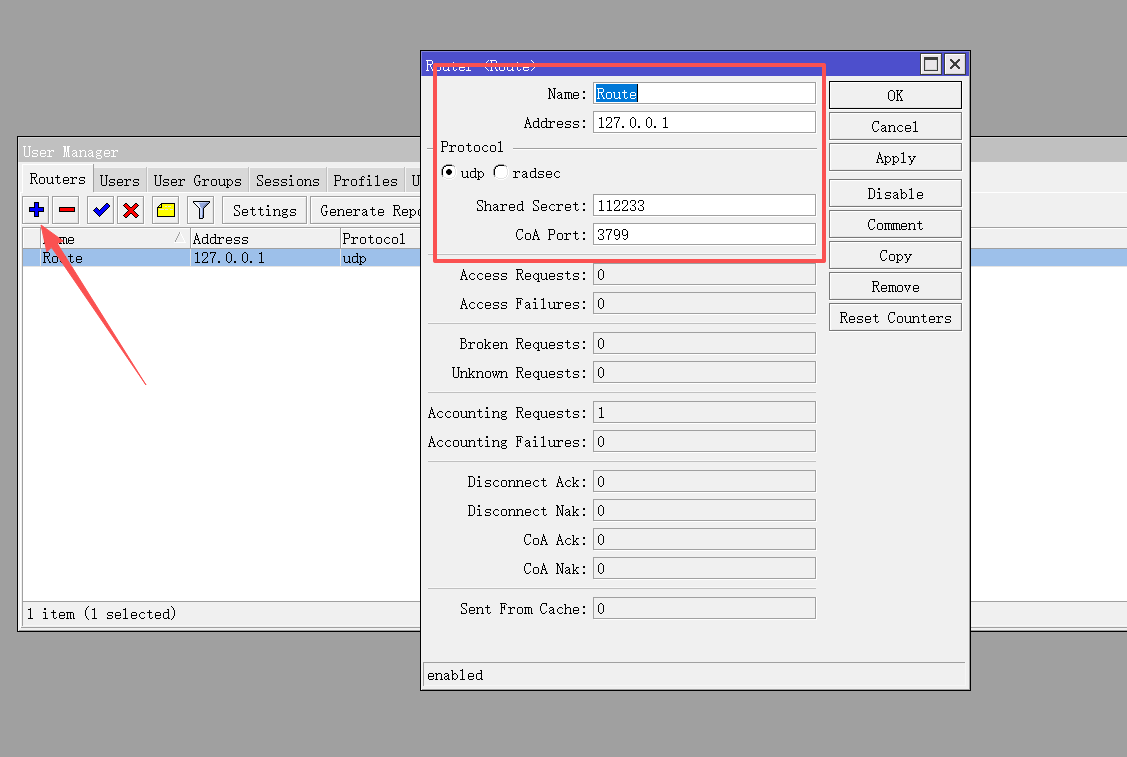
Task: Click the Apply button
Action: coord(895,158)
